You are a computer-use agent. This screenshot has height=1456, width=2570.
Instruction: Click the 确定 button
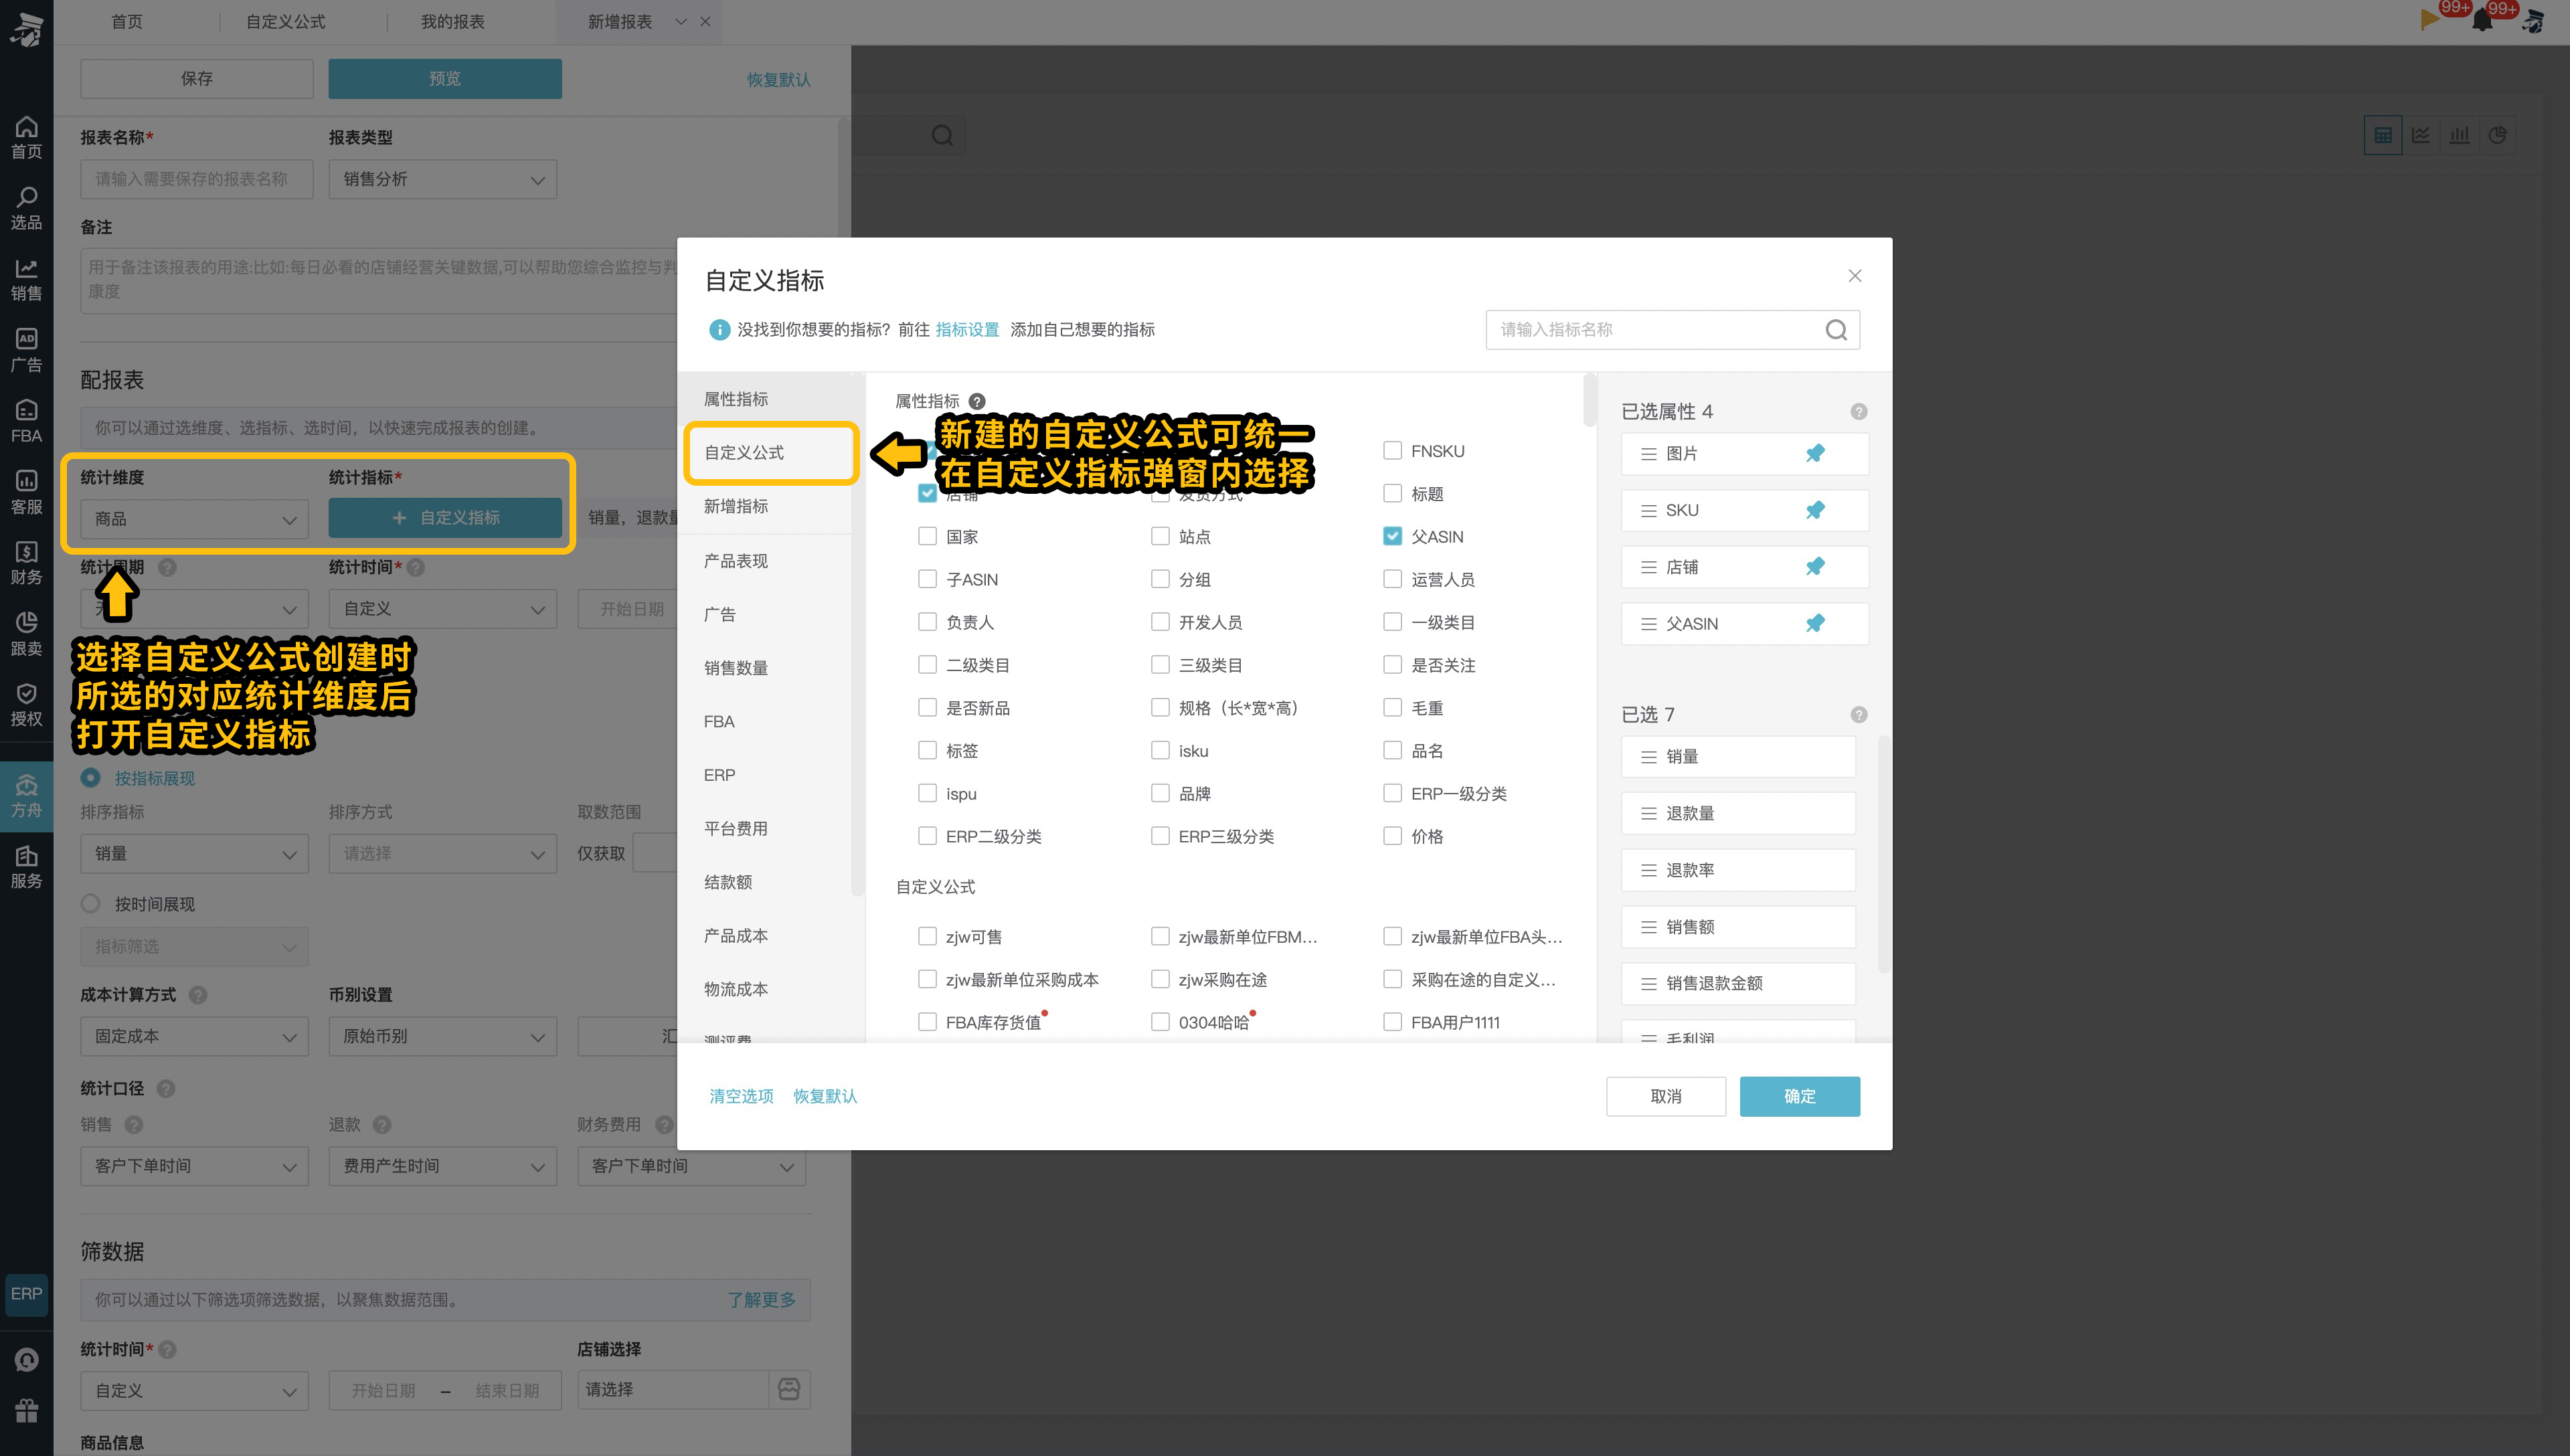[x=1799, y=1097]
